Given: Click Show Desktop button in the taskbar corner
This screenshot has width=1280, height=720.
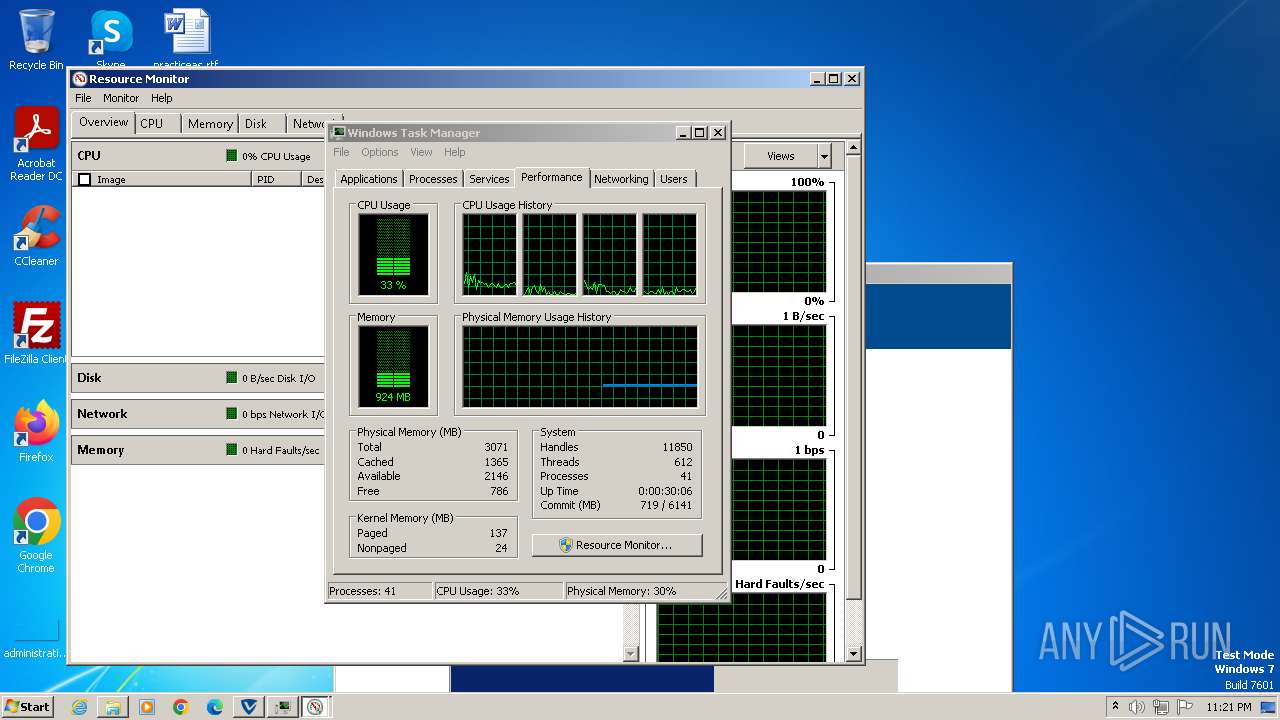Looking at the screenshot, I should pos(1269,707).
